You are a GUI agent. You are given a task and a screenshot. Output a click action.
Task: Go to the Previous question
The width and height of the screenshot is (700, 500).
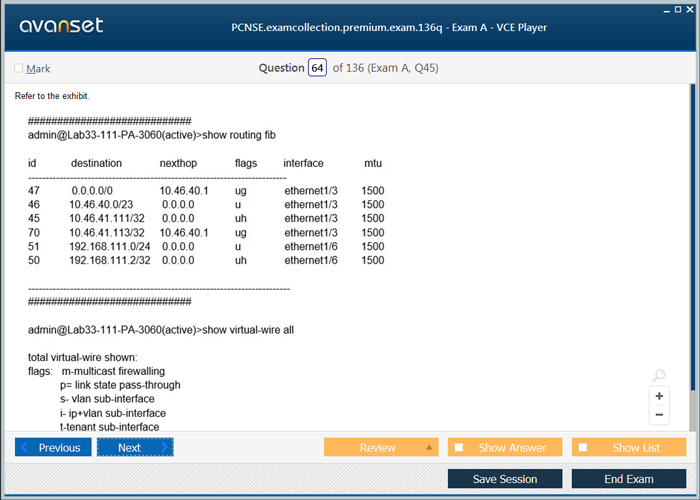click(x=59, y=448)
